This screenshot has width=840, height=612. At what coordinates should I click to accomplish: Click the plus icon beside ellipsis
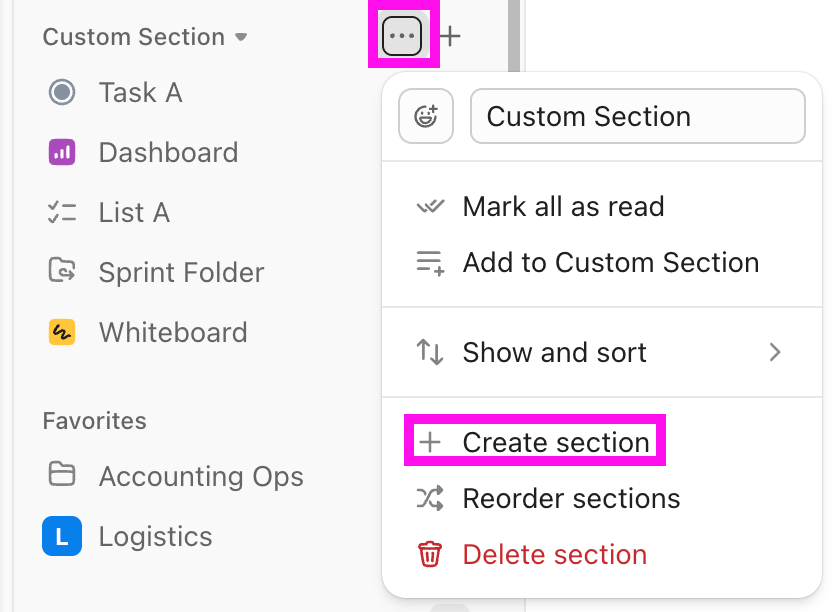[x=450, y=36]
